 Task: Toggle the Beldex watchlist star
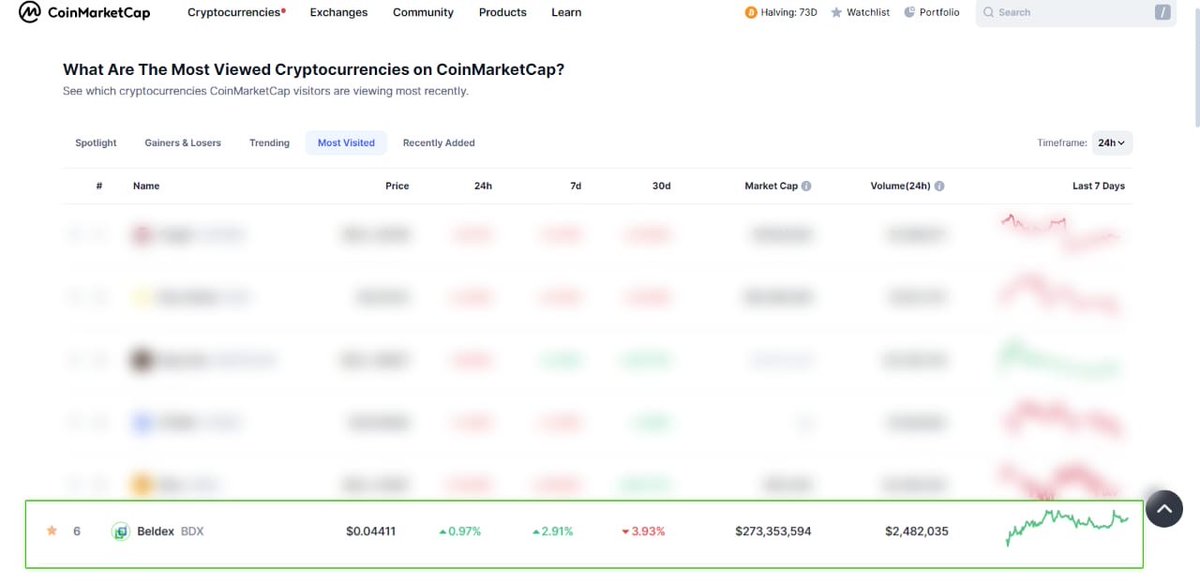(52, 531)
